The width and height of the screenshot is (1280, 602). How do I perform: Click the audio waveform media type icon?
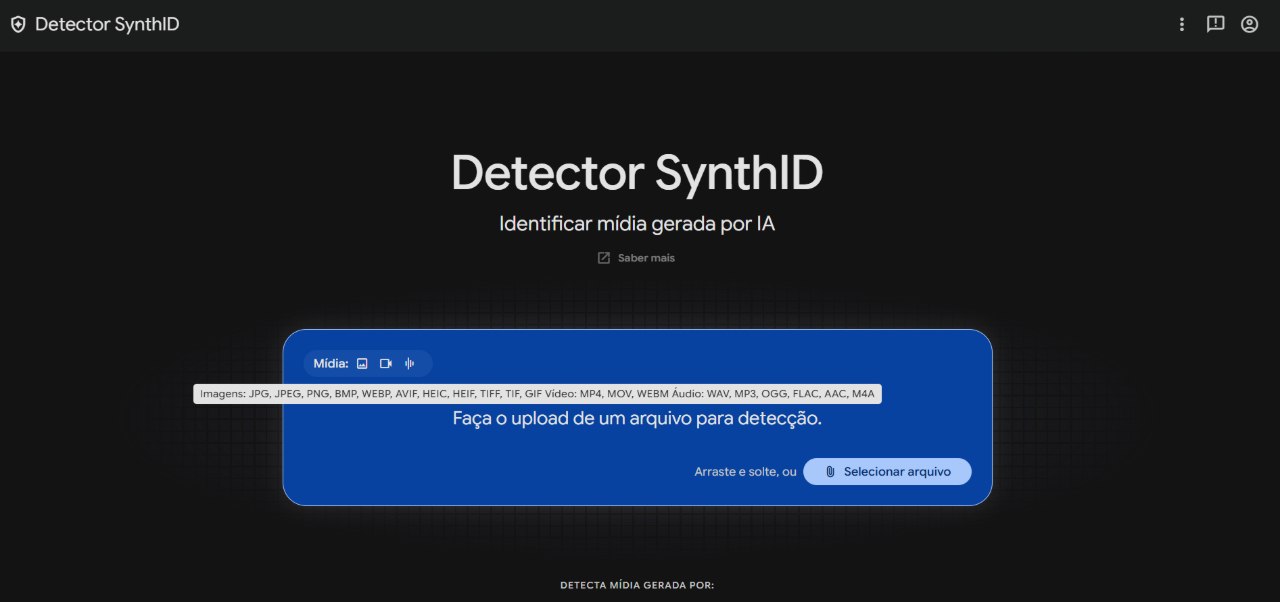pyautogui.click(x=409, y=364)
